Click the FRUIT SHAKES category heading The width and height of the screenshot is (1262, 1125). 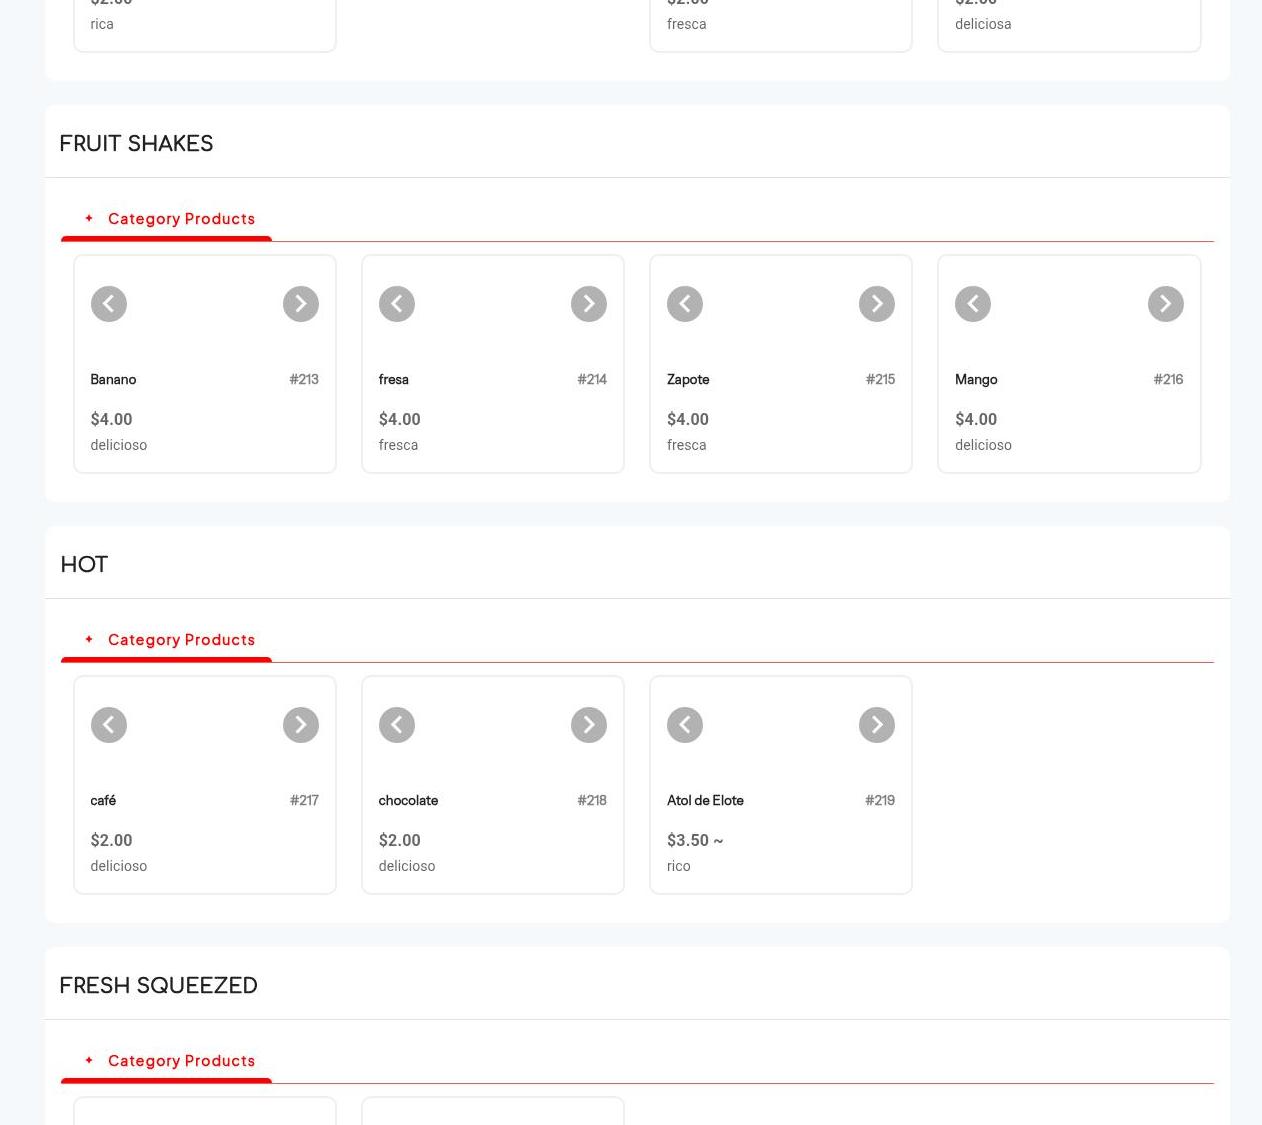(136, 143)
